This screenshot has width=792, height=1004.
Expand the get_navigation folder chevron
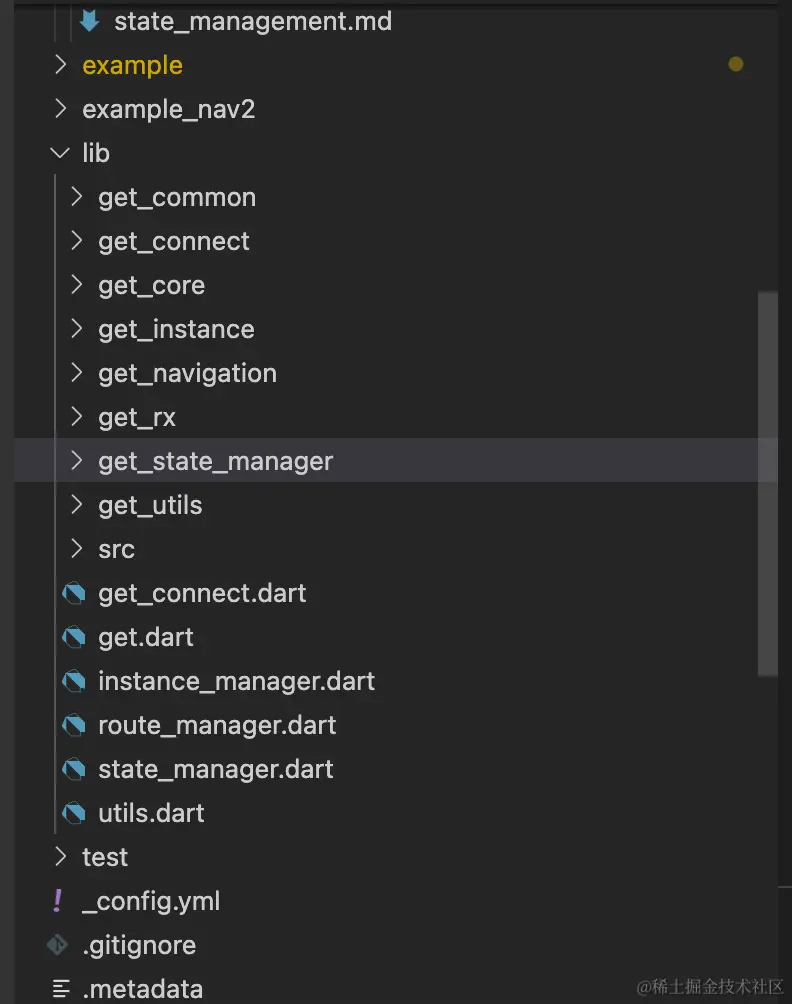[x=77, y=373]
